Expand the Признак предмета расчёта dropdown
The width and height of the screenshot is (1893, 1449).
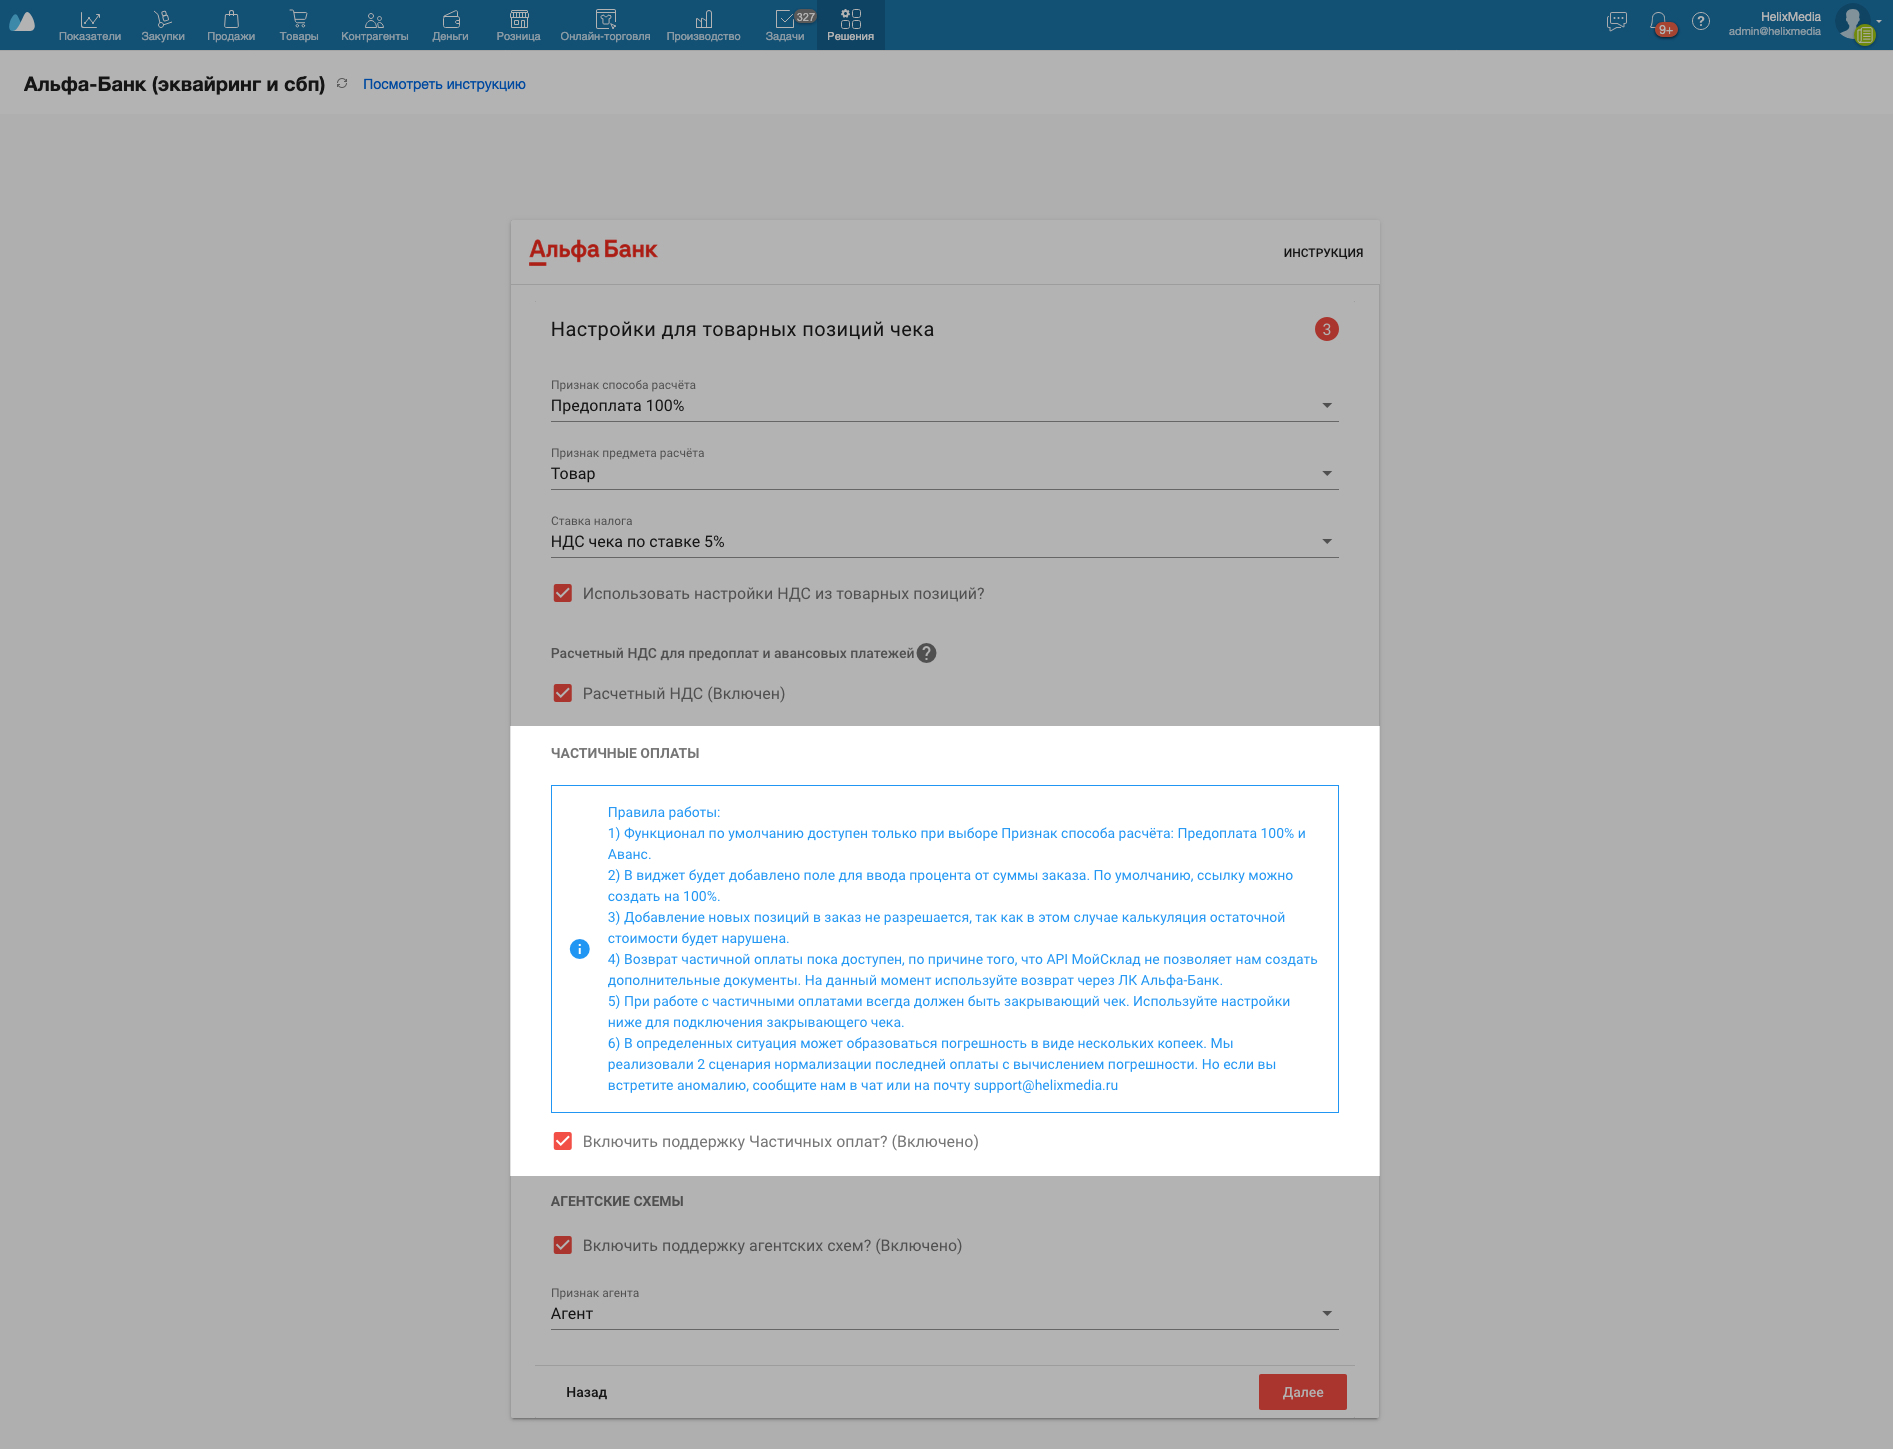click(943, 474)
